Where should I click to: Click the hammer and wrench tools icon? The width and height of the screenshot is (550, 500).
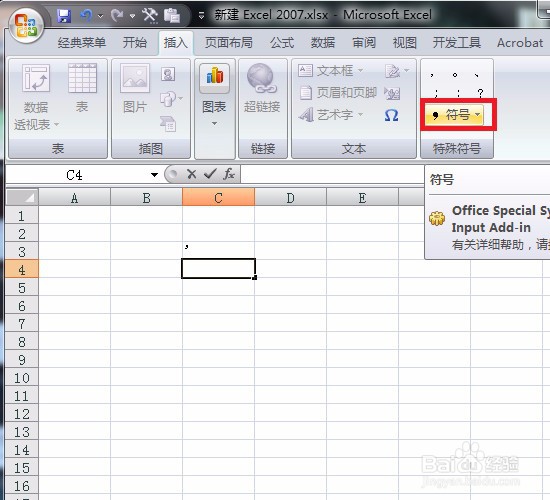coord(150,15)
